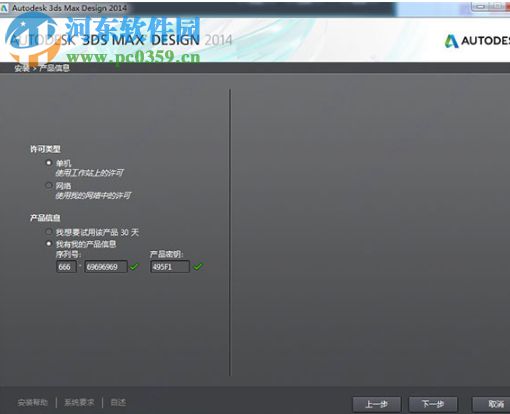Click the Autodesk logo in the header
Screen dimensions: 510x414
(x=477, y=41)
